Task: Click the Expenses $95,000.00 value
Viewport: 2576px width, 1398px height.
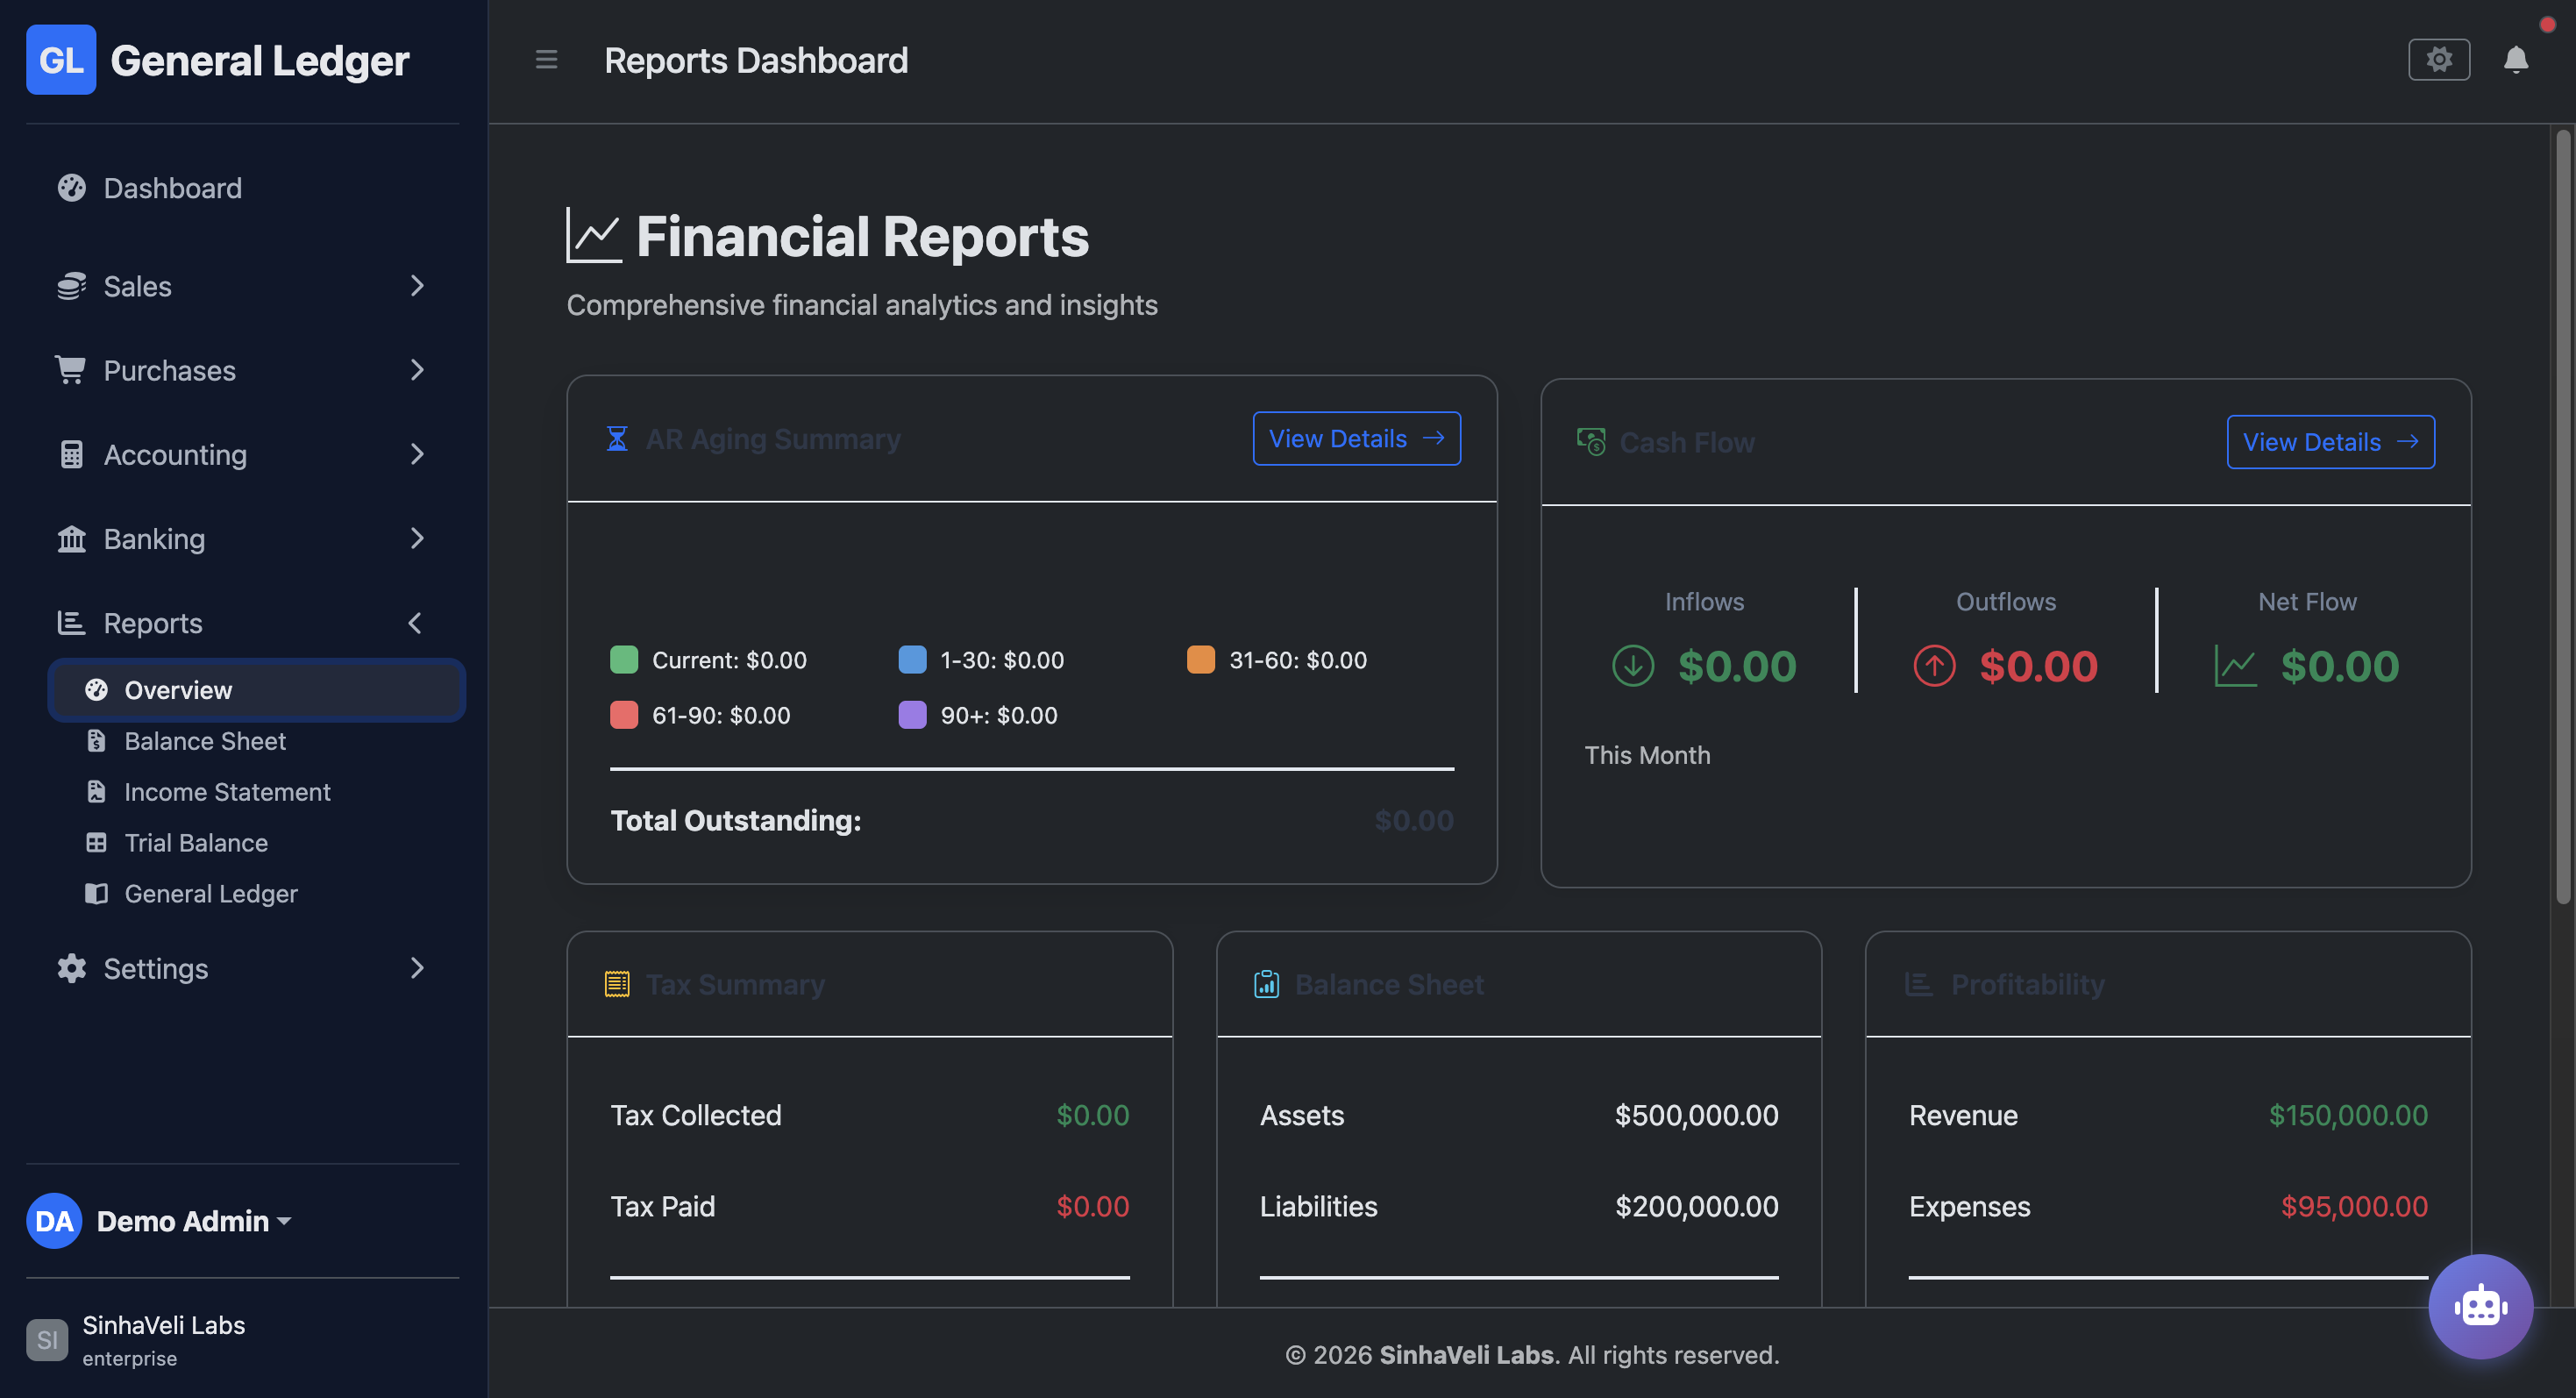Action: pyautogui.click(x=2354, y=1206)
